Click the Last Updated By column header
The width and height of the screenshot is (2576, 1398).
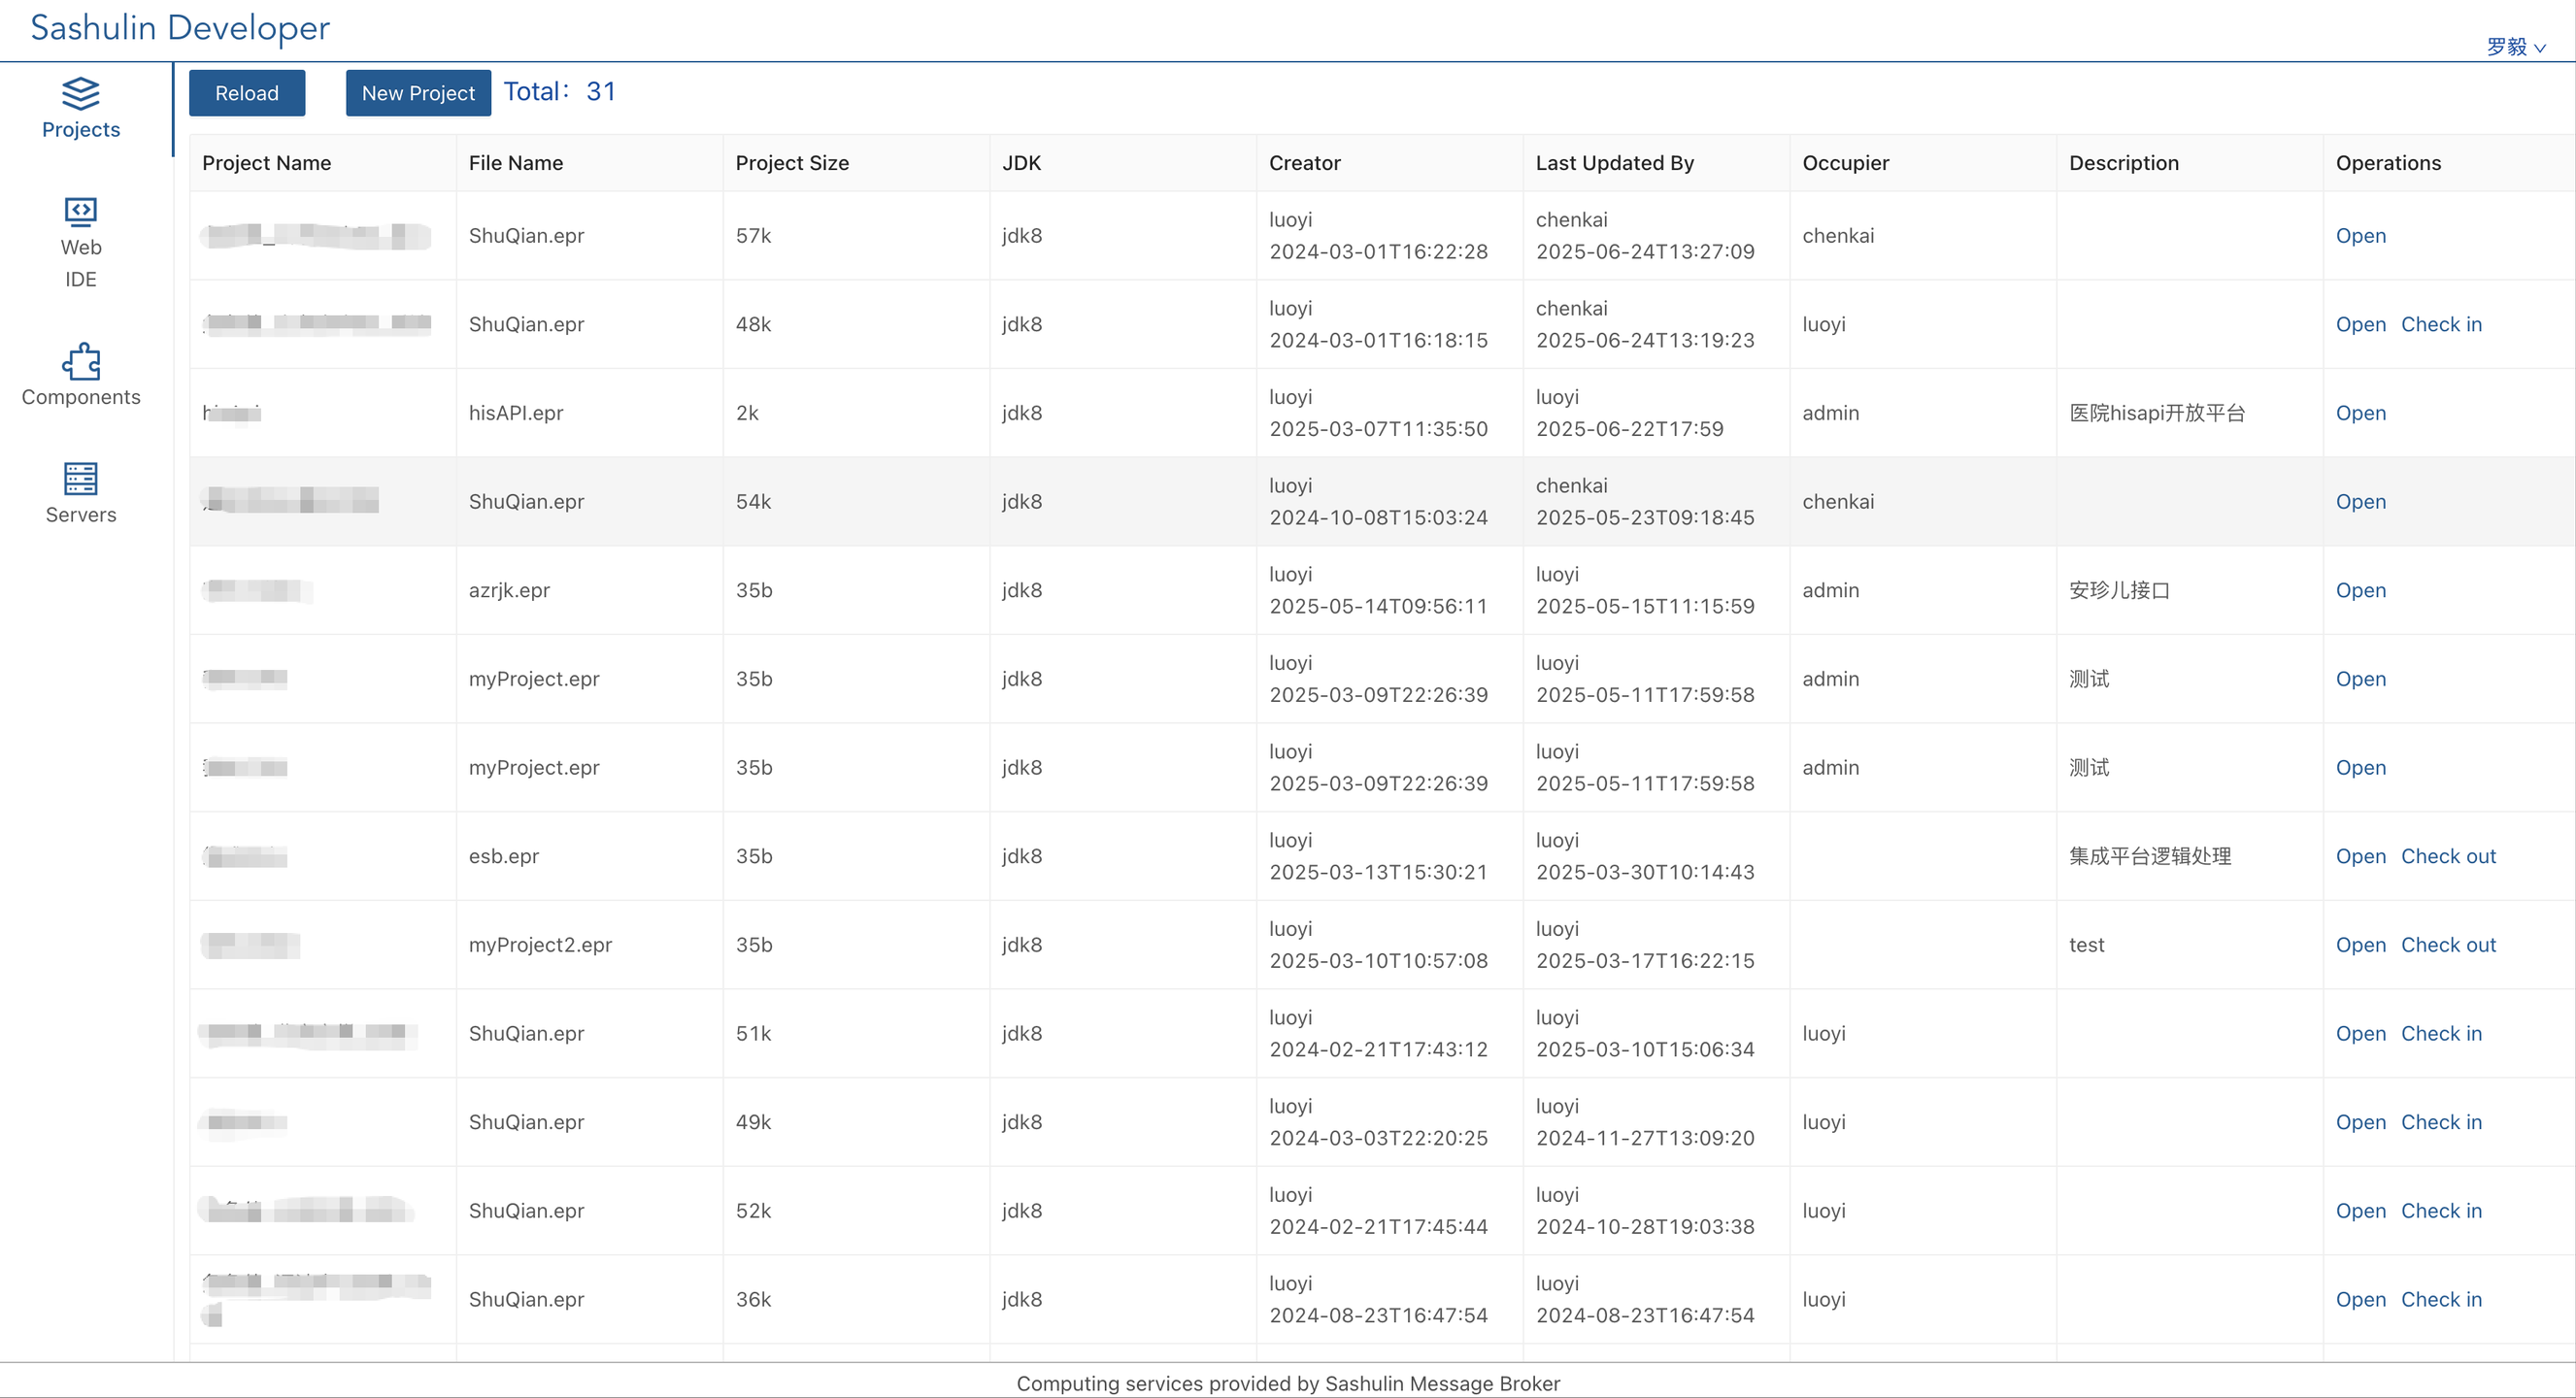point(1614,163)
